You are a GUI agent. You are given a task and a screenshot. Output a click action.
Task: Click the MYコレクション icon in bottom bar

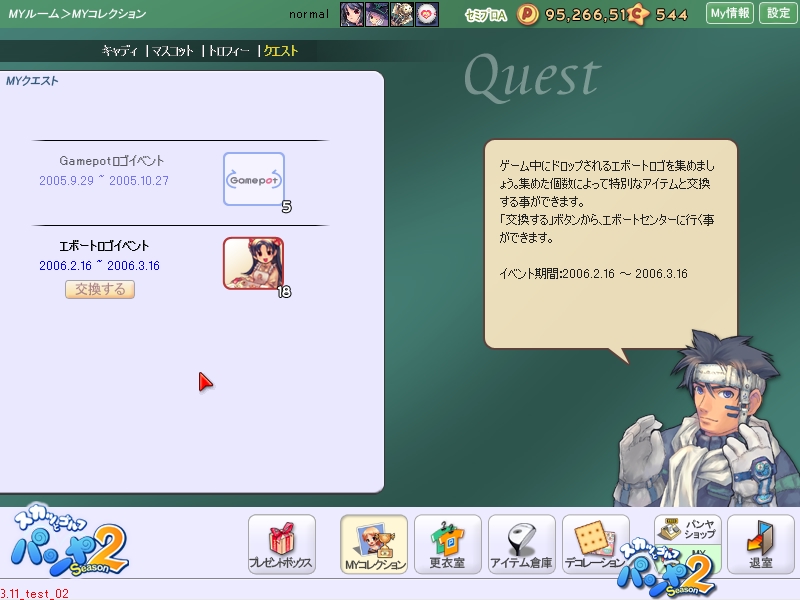click(374, 545)
